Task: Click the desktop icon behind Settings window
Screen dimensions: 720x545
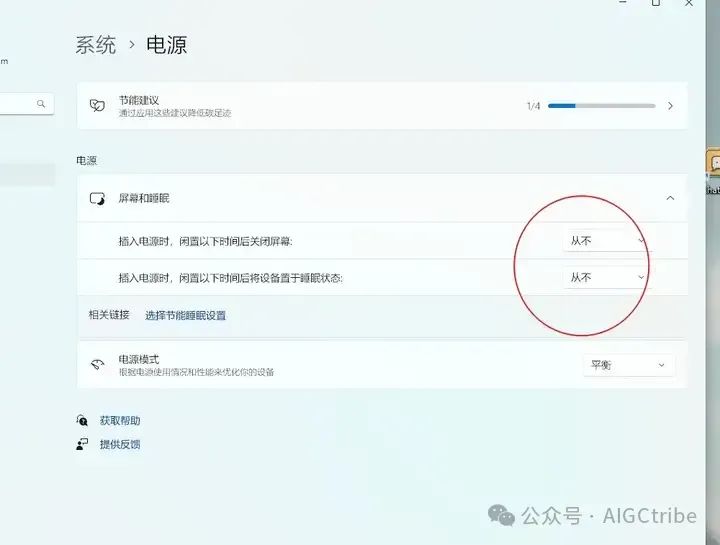Action: tap(714, 170)
